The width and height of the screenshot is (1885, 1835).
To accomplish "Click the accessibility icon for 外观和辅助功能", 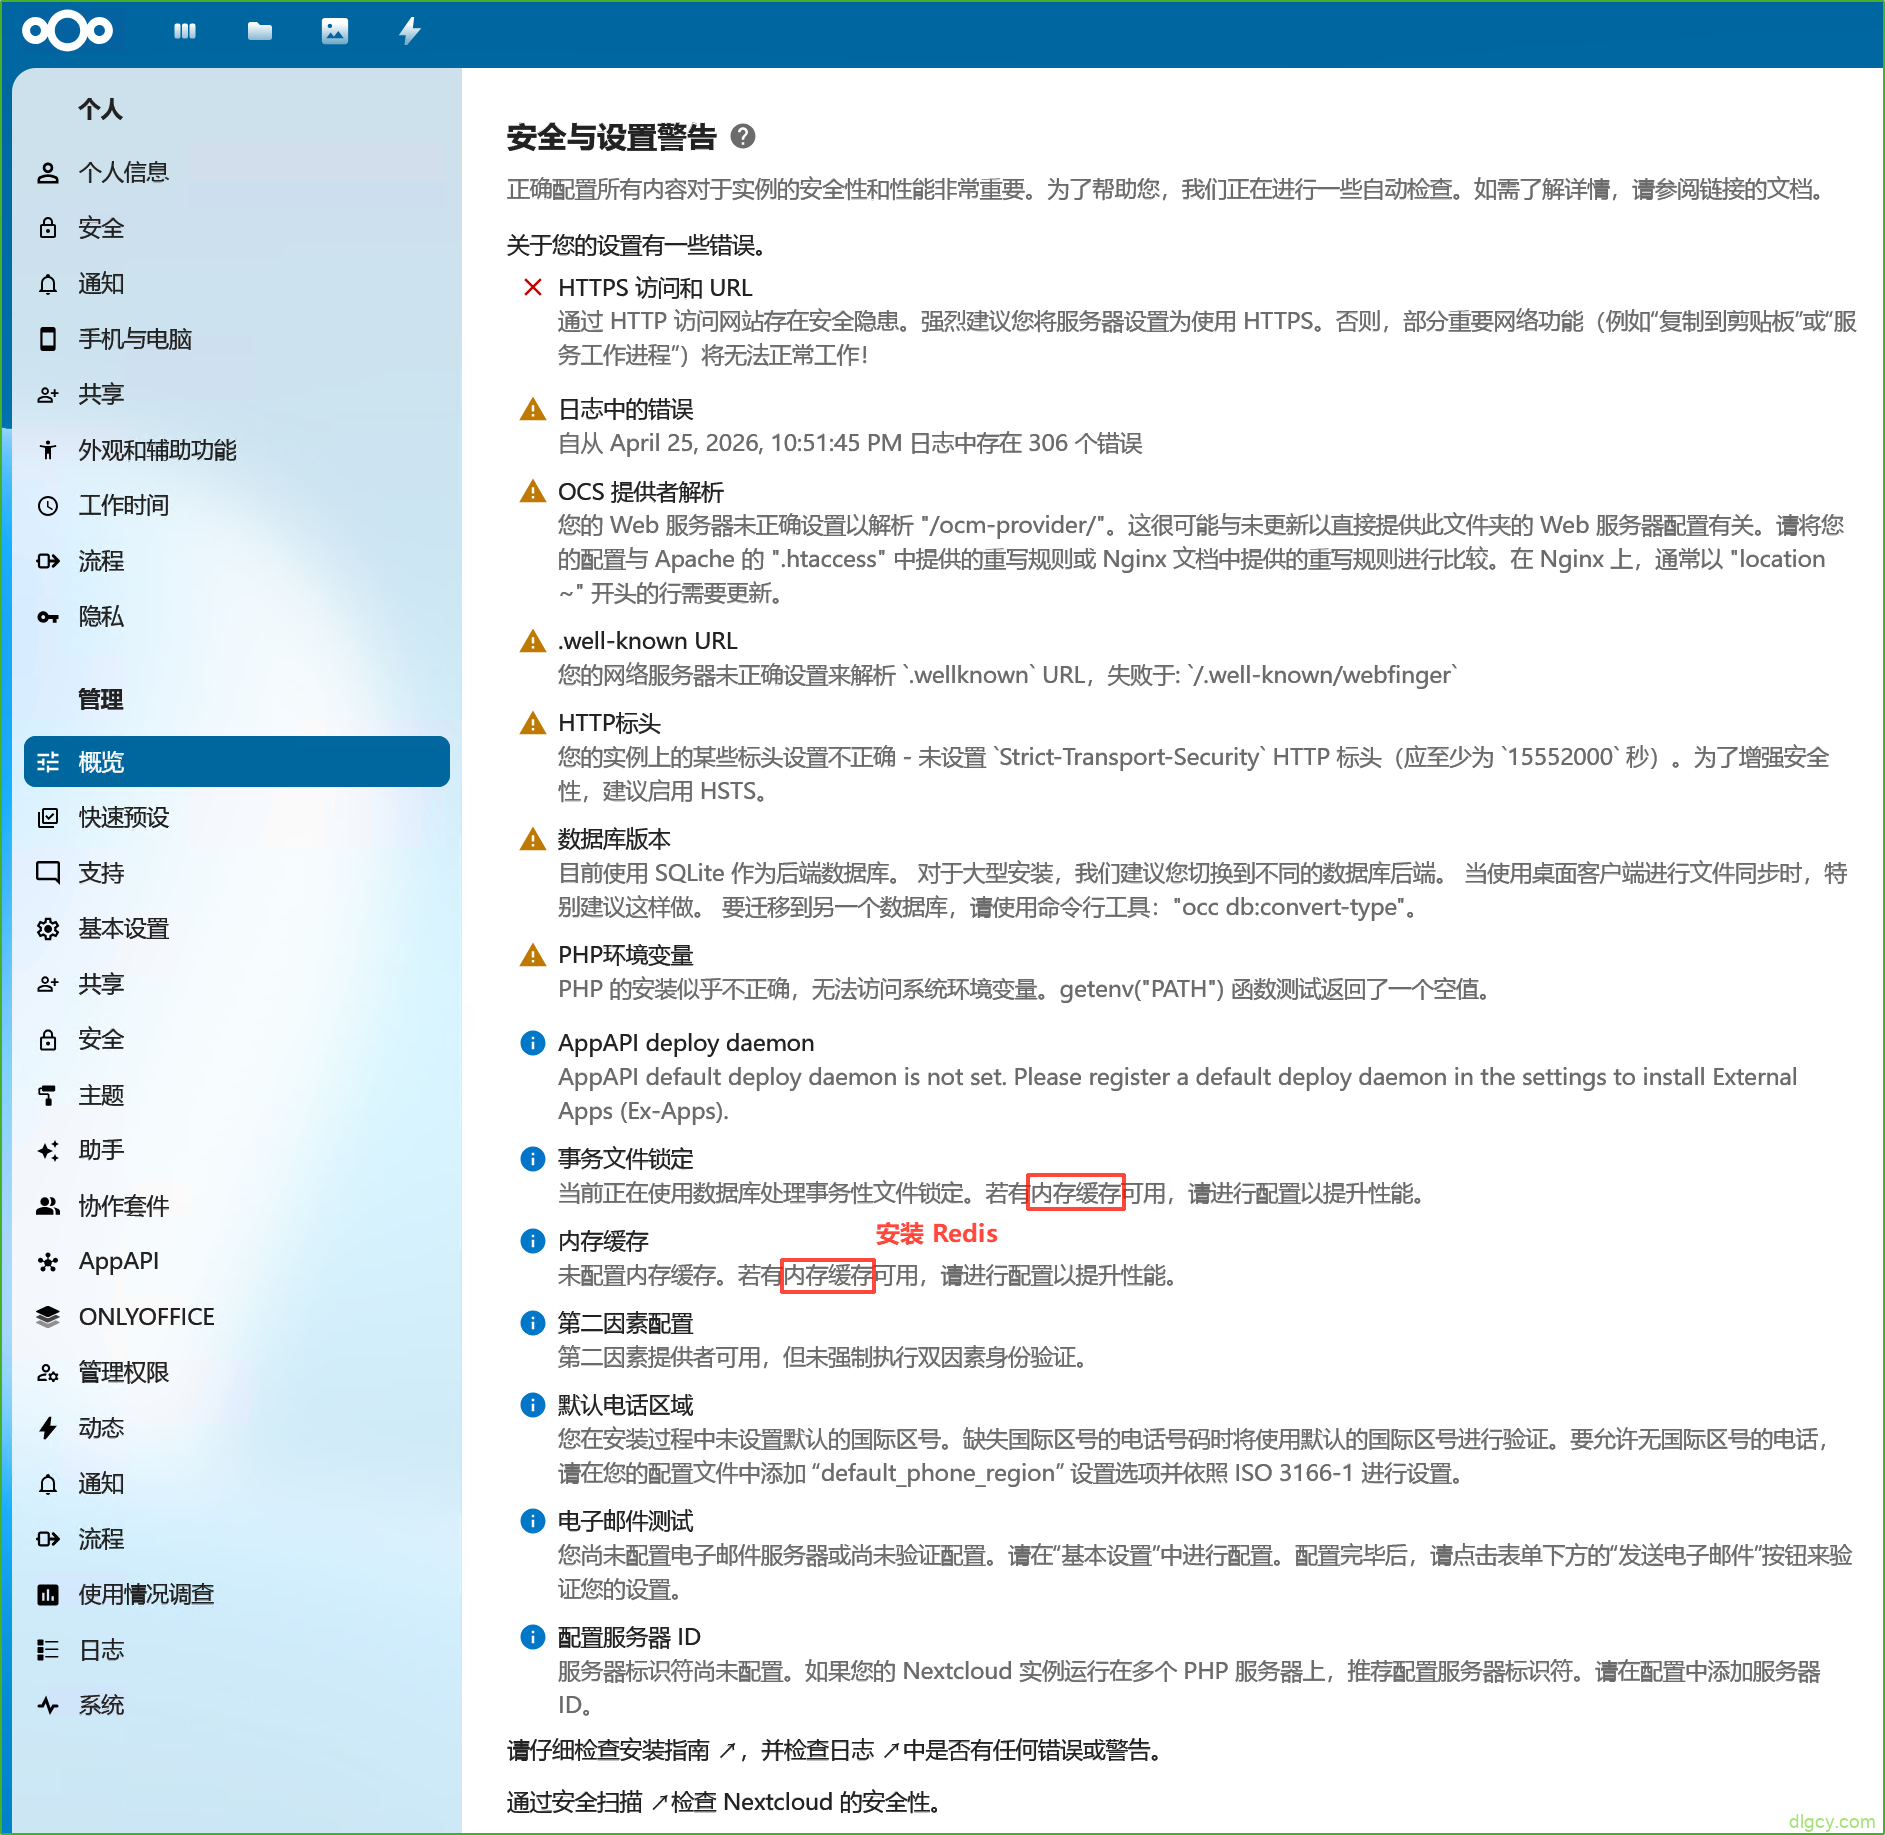I will coord(48,450).
